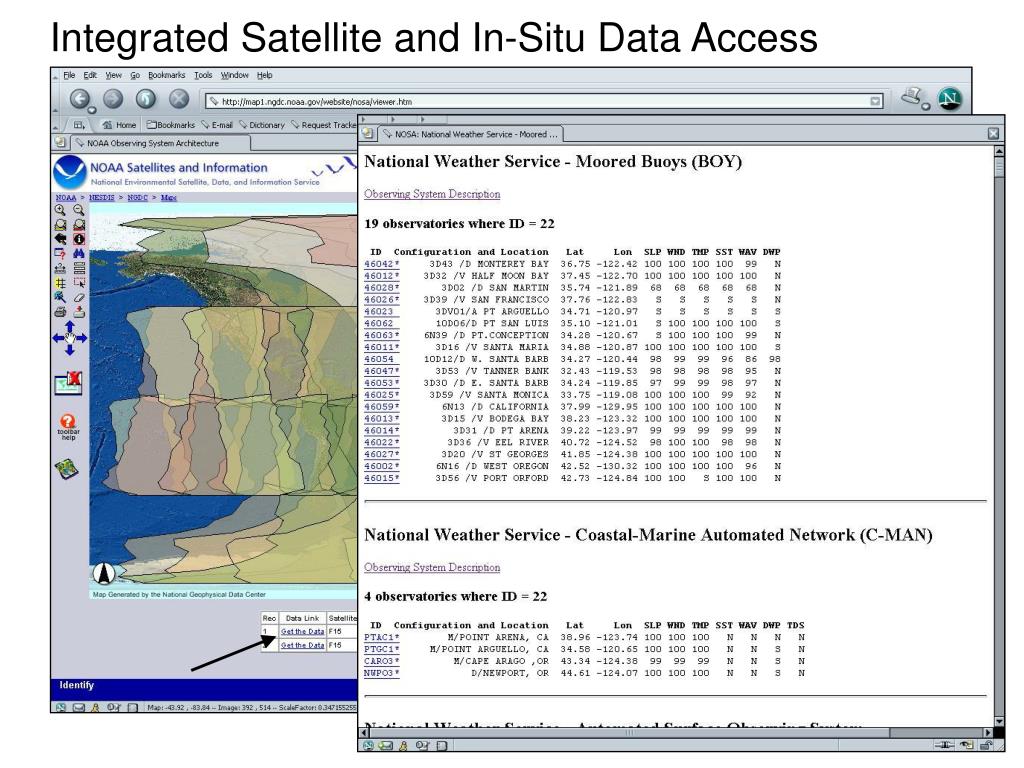Click Get the Data link in record 1
Image resolution: width=1024 pixels, height=768 pixels.
[302, 632]
